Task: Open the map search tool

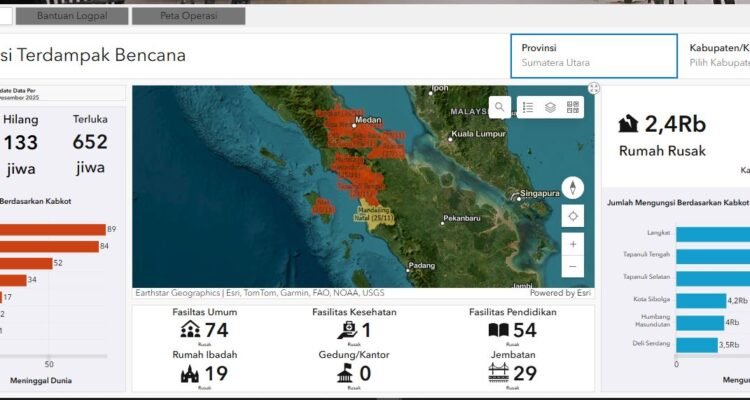Action: click(x=500, y=107)
